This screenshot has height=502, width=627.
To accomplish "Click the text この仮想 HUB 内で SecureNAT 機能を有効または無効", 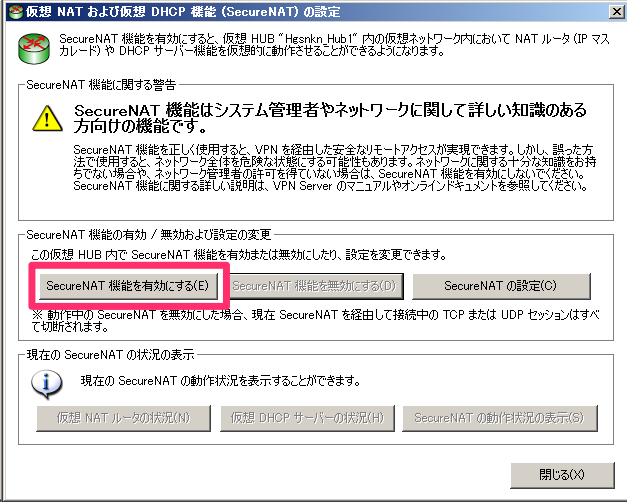I will point(239,255).
